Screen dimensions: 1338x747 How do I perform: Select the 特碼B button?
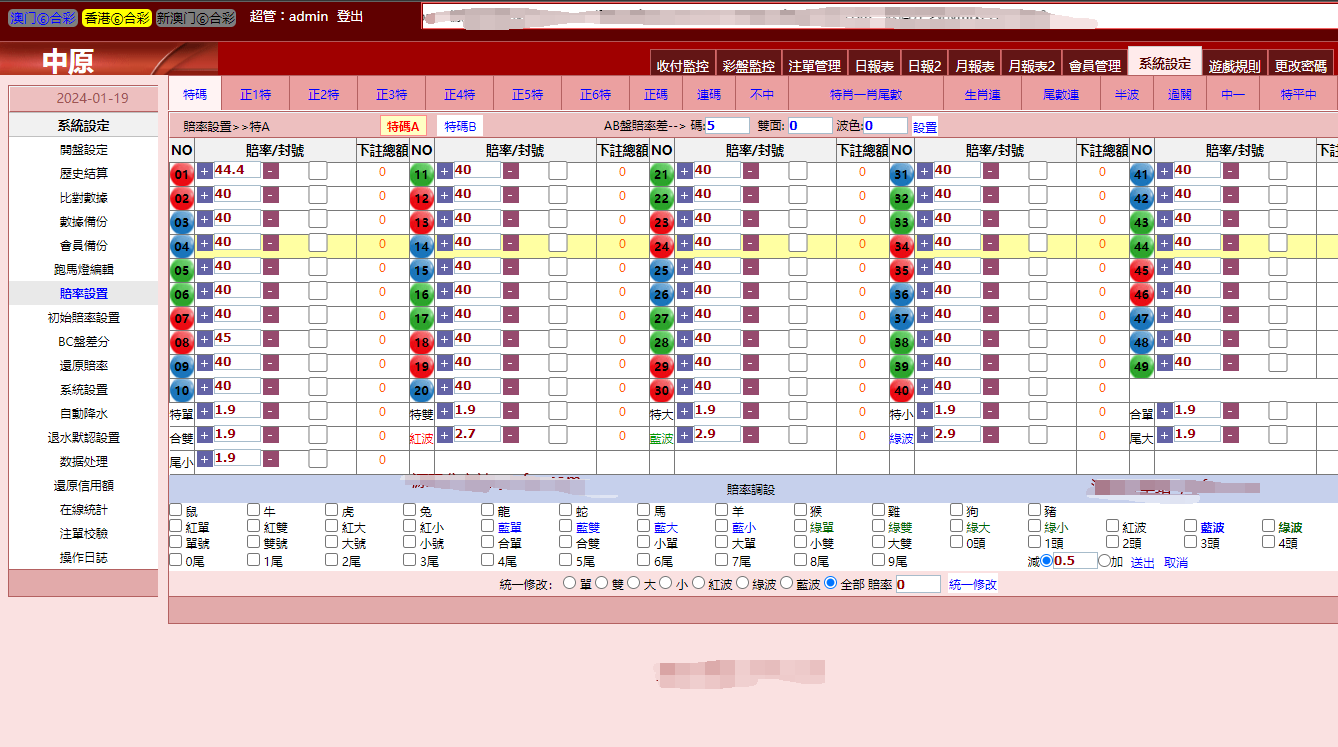[x=460, y=126]
